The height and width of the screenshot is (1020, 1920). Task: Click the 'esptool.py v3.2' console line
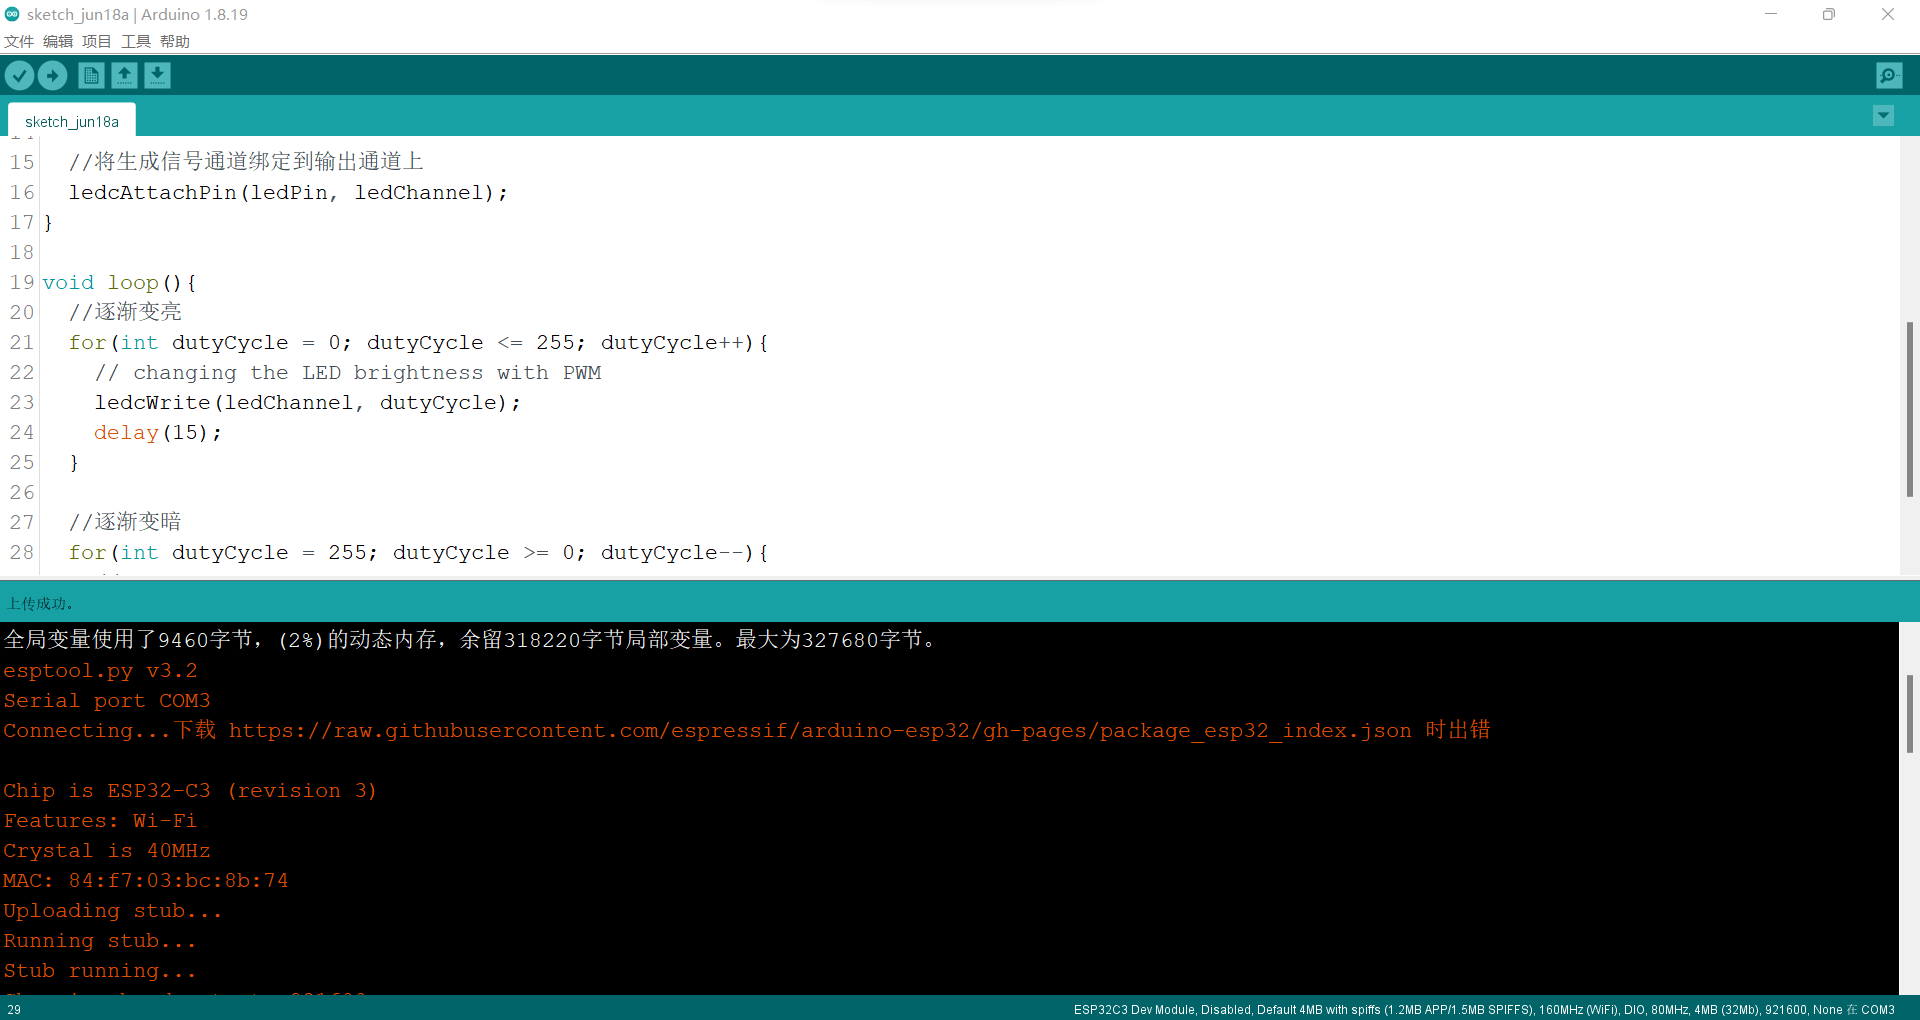tap(100, 671)
